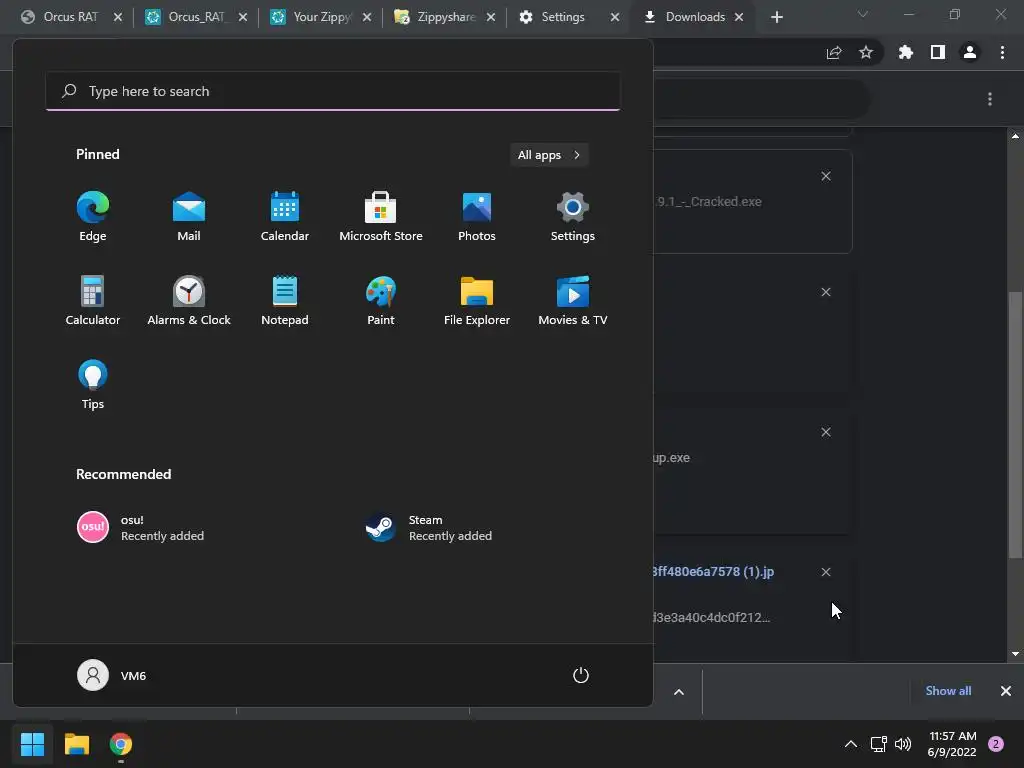Image resolution: width=1024 pixels, height=768 pixels.
Task: Open the volume tray icon
Action: coord(903,744)
